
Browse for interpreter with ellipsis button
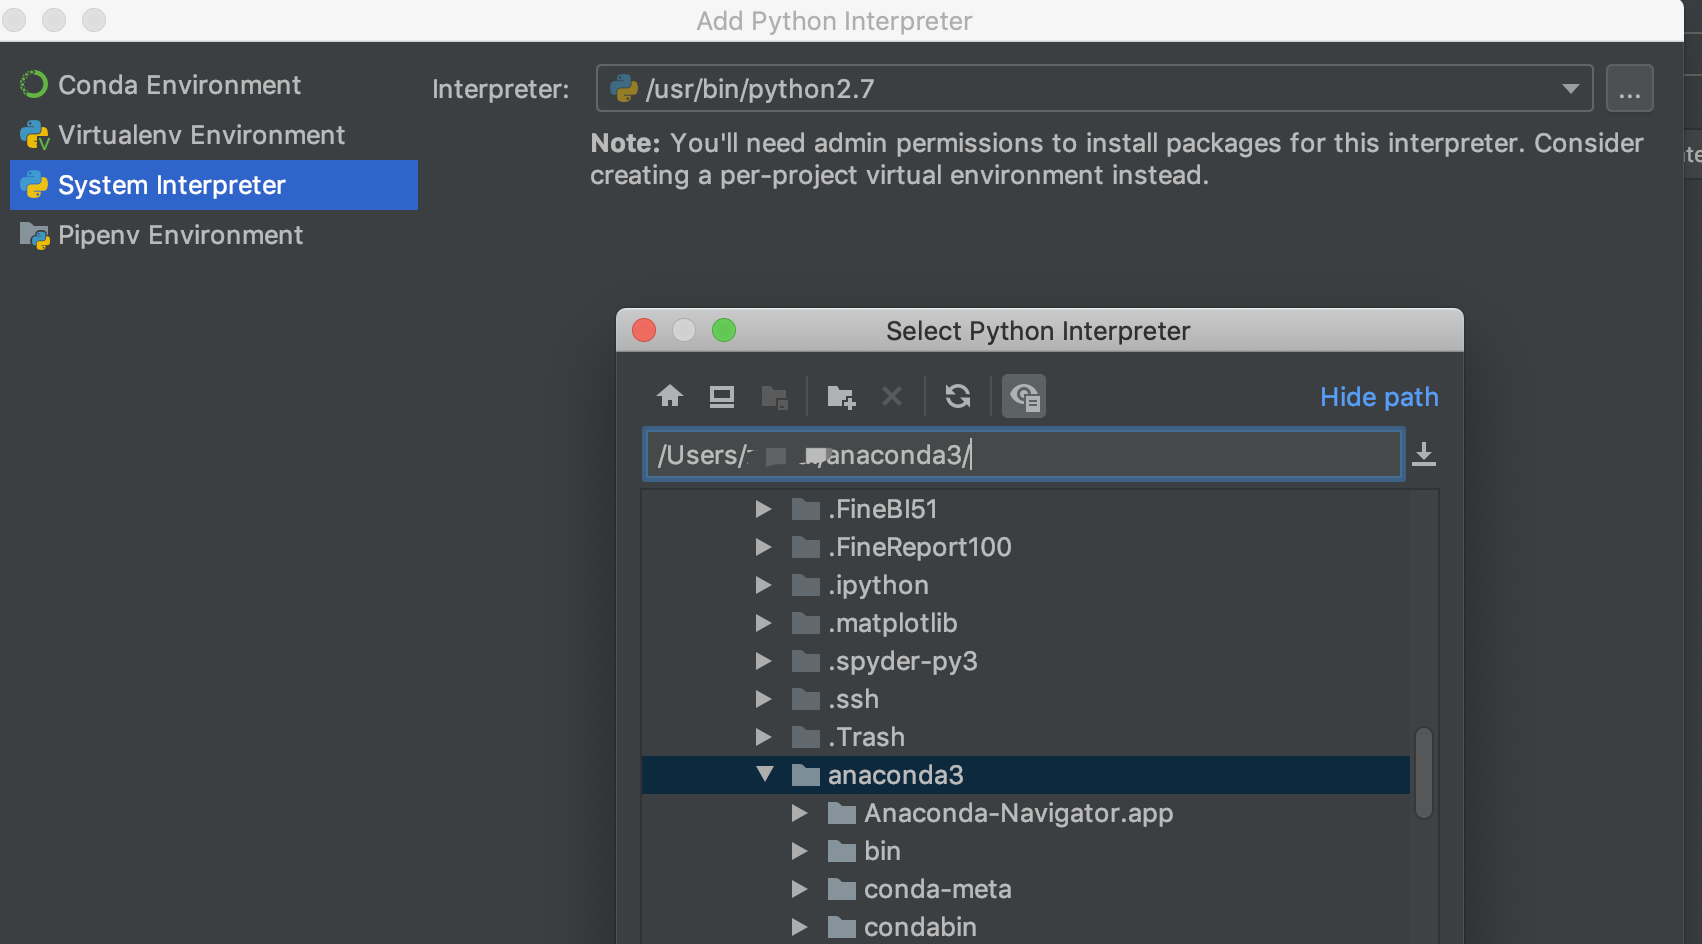click(1629, 89)
